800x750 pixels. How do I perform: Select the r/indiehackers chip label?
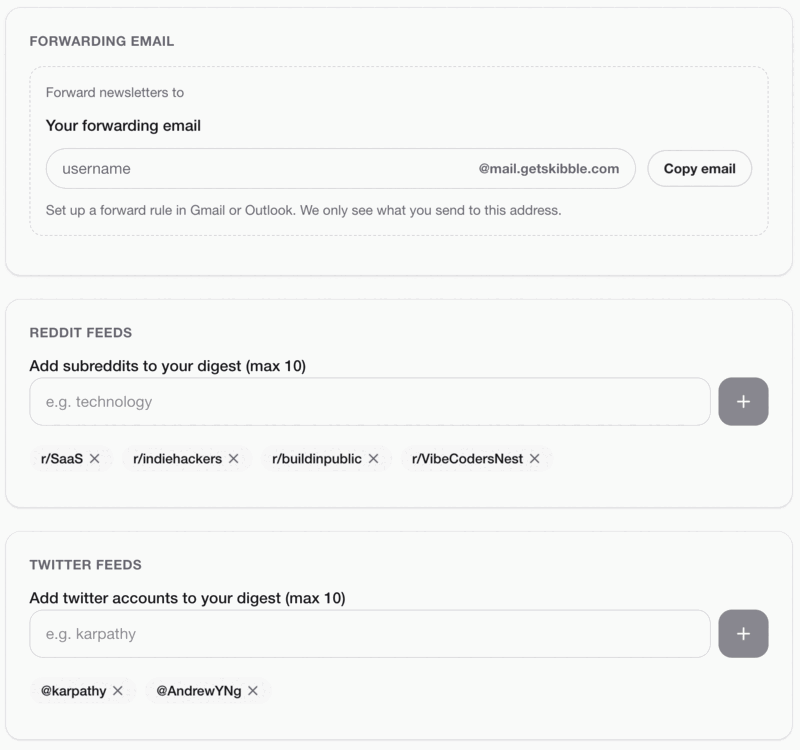click(x=177, y=459)
